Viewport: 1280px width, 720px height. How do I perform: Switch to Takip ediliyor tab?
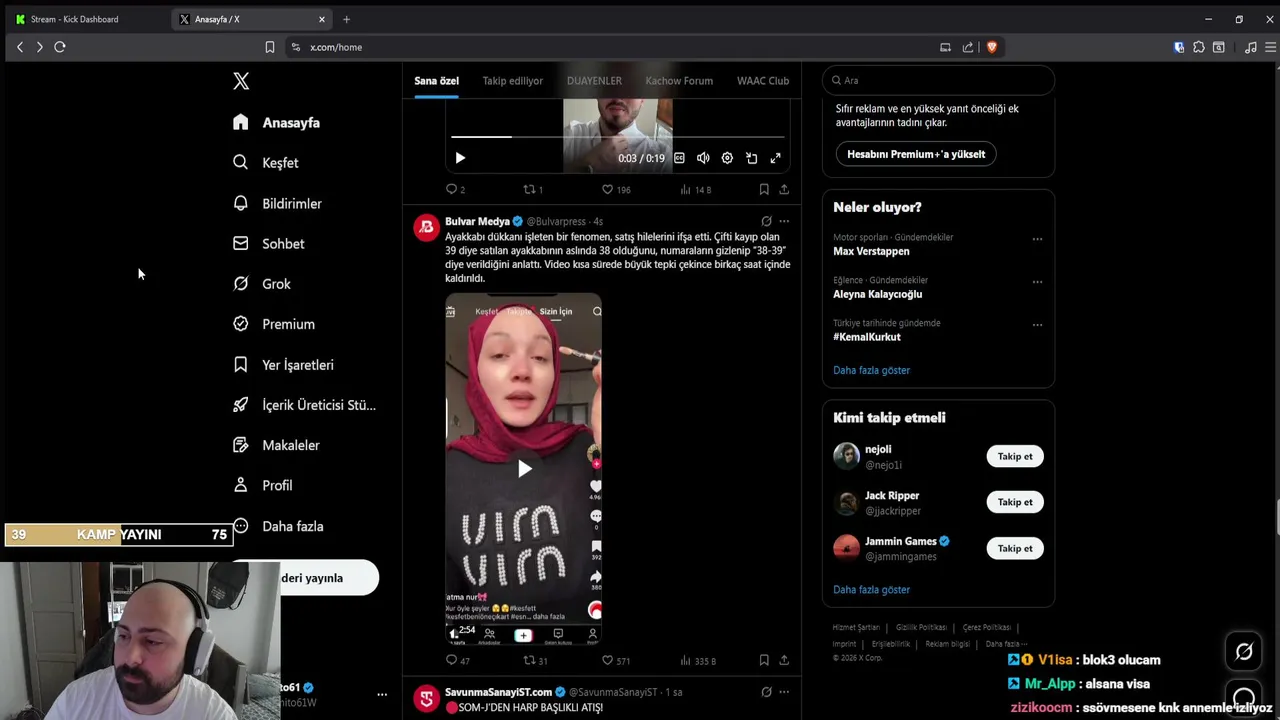(x=512, y=81)
